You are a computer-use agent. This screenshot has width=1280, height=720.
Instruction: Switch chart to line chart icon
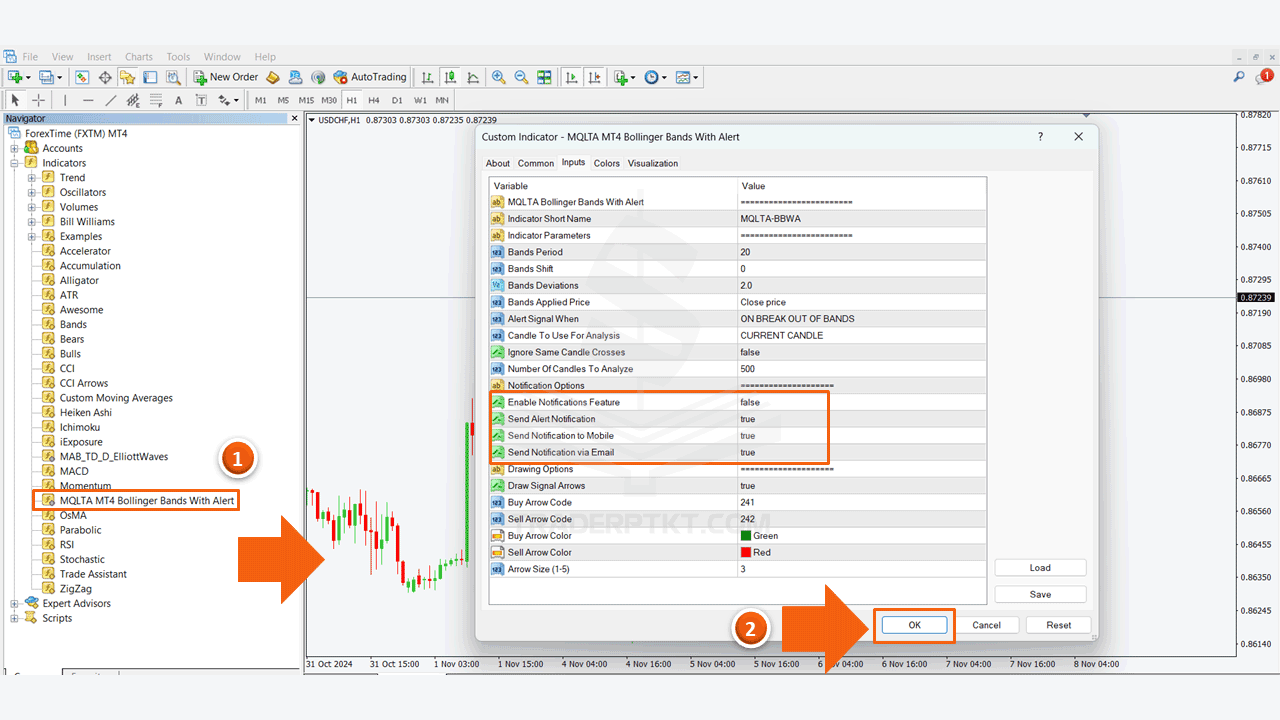click(472, 77)
